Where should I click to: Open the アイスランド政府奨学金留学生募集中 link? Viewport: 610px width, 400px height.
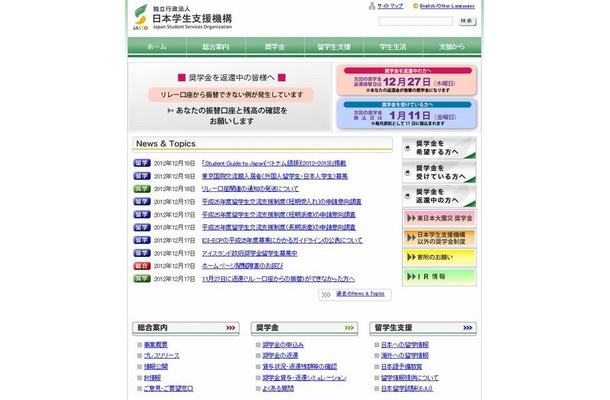[249, 253]
